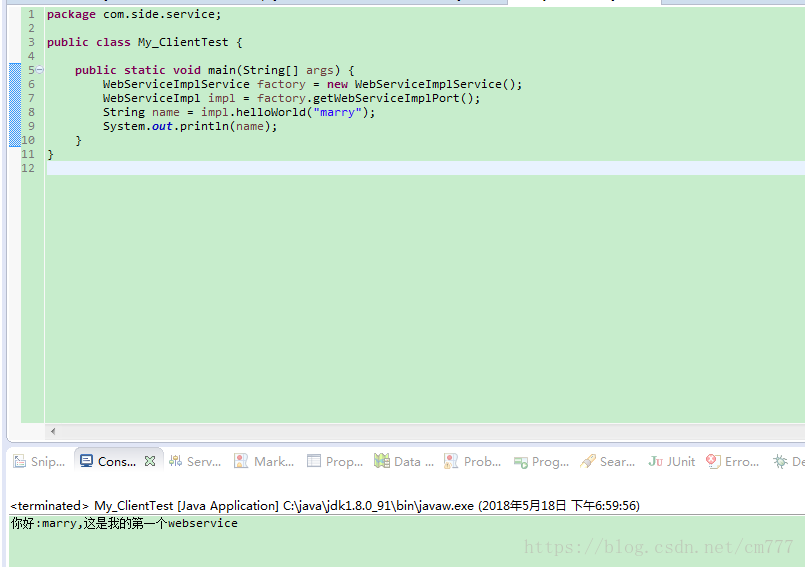
Task: Open the Markers view tab
Action: pos(264,461)
